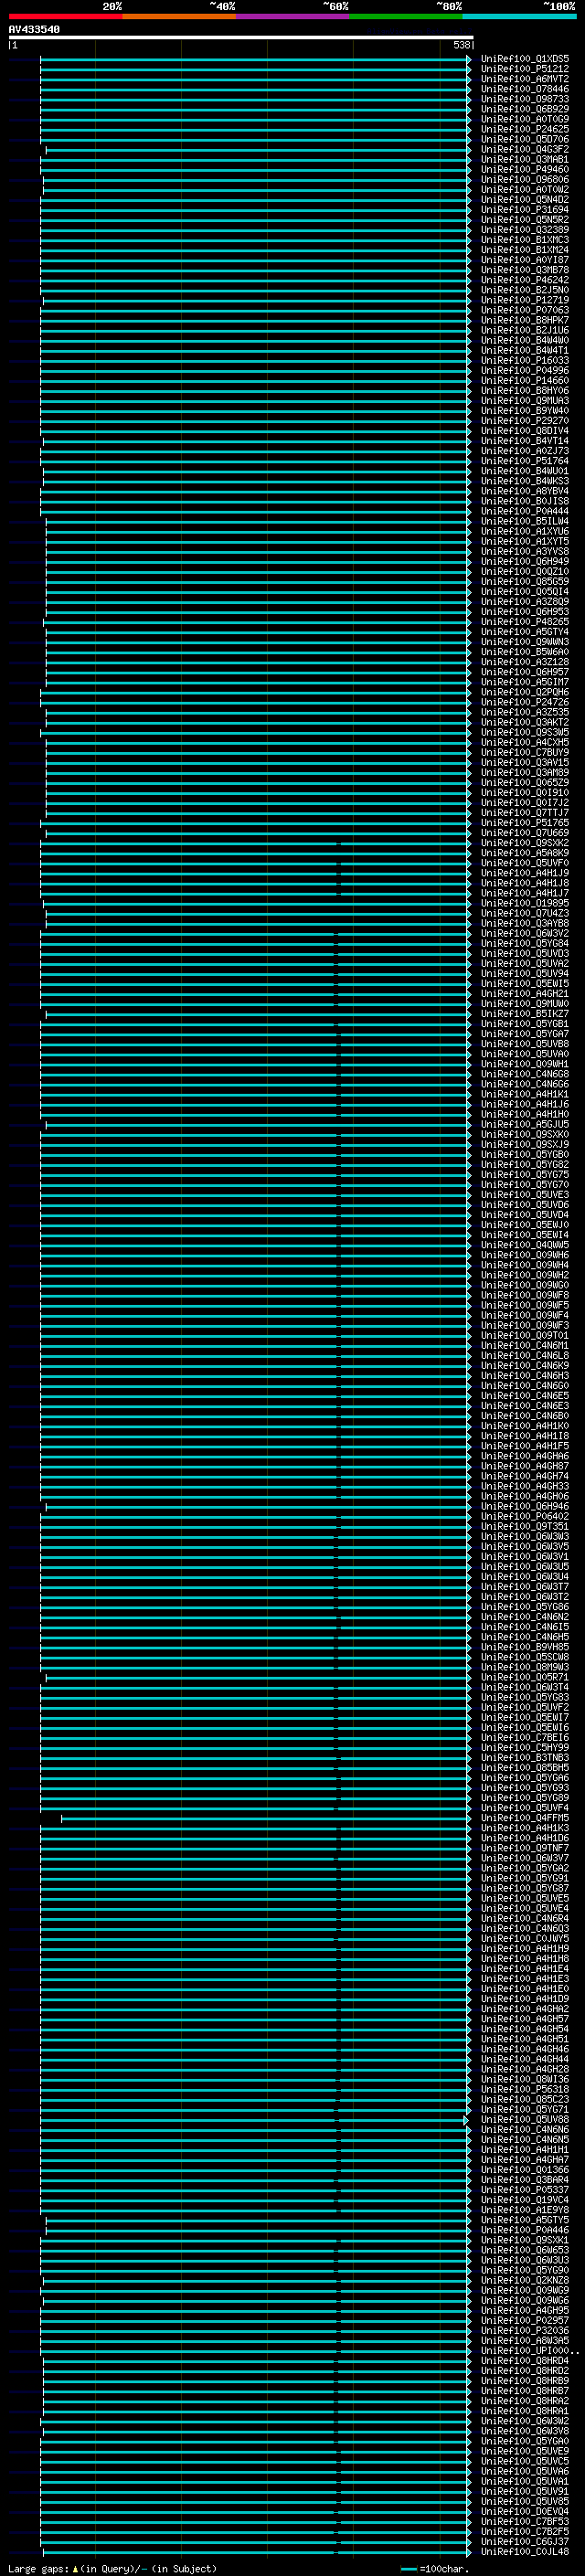Click hit label UniRef100_Q1XDS5

[x=525, y=59]
